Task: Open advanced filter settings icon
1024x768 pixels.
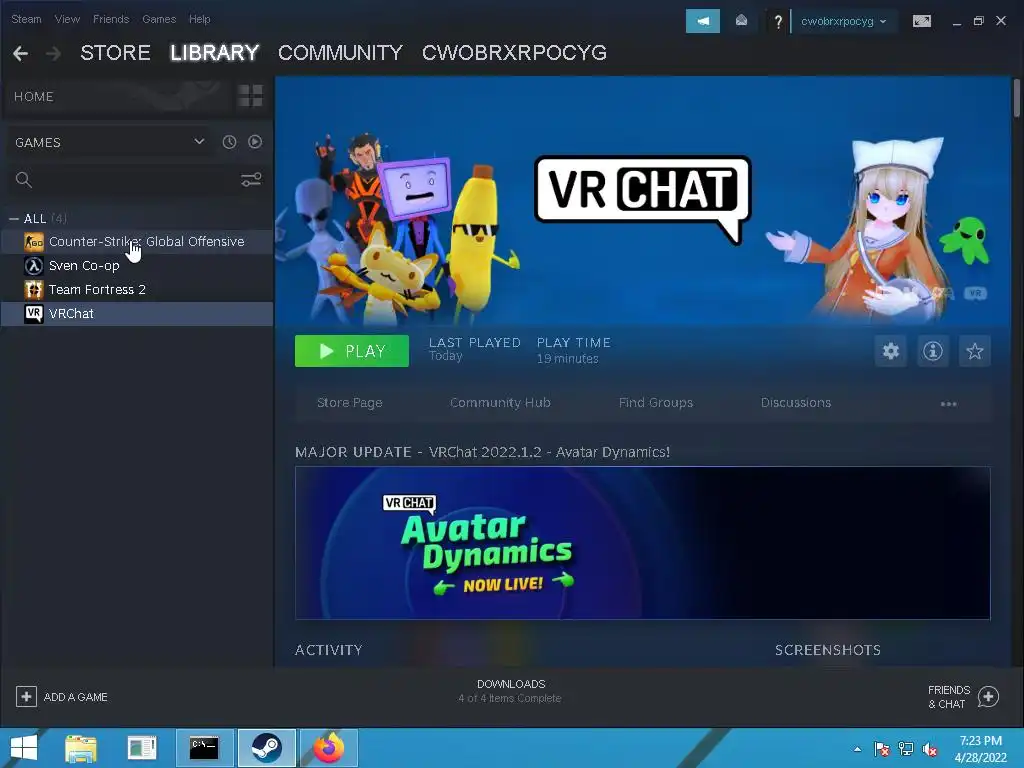Action: pos(251,180)
